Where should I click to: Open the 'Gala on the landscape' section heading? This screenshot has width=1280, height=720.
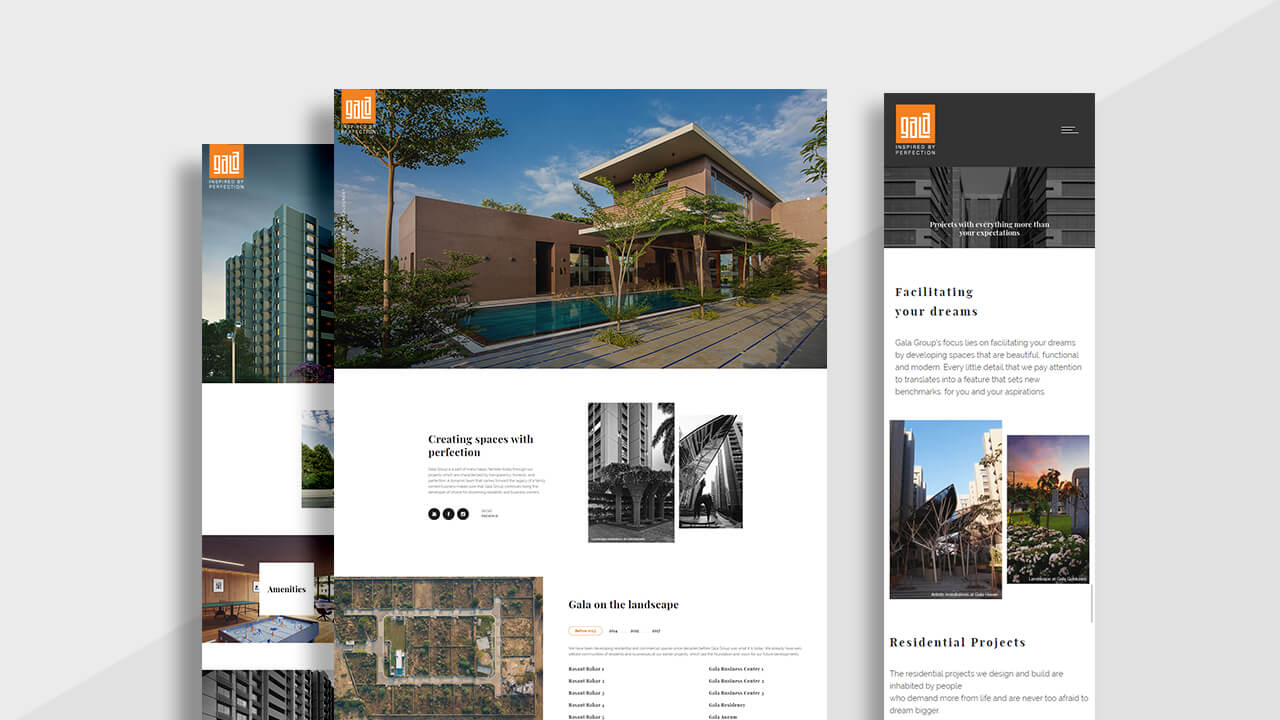622,604
